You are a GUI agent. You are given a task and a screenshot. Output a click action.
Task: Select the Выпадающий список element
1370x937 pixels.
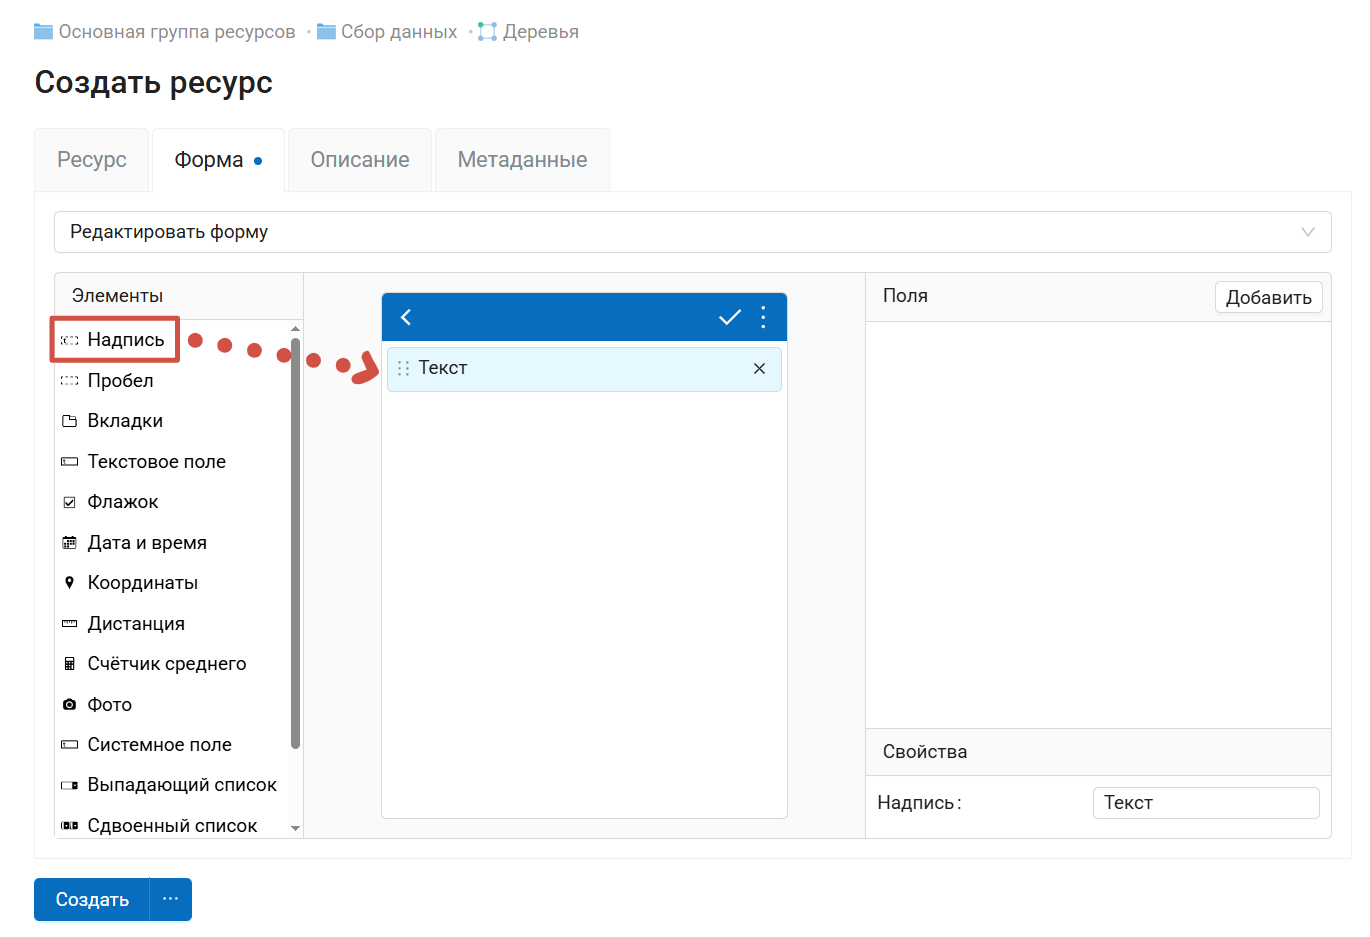(181, 785)
